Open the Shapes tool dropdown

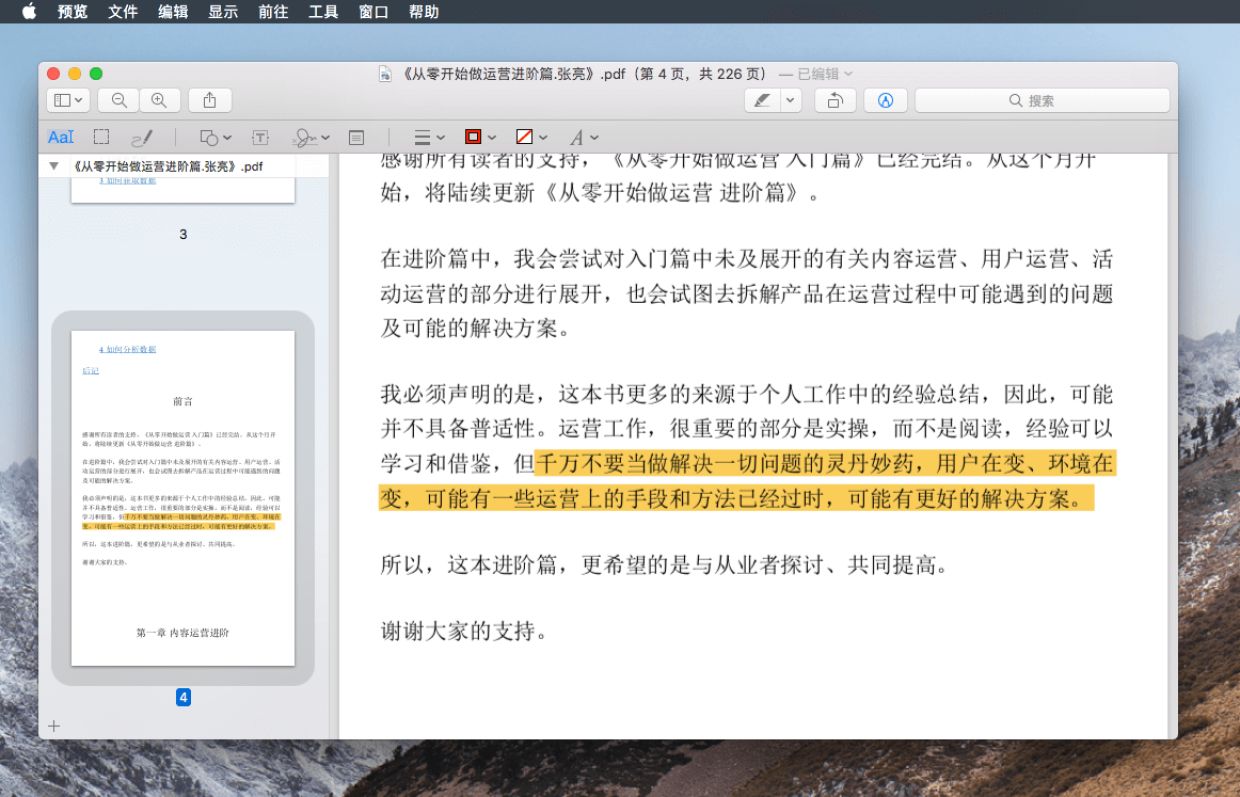click(215, 137)
